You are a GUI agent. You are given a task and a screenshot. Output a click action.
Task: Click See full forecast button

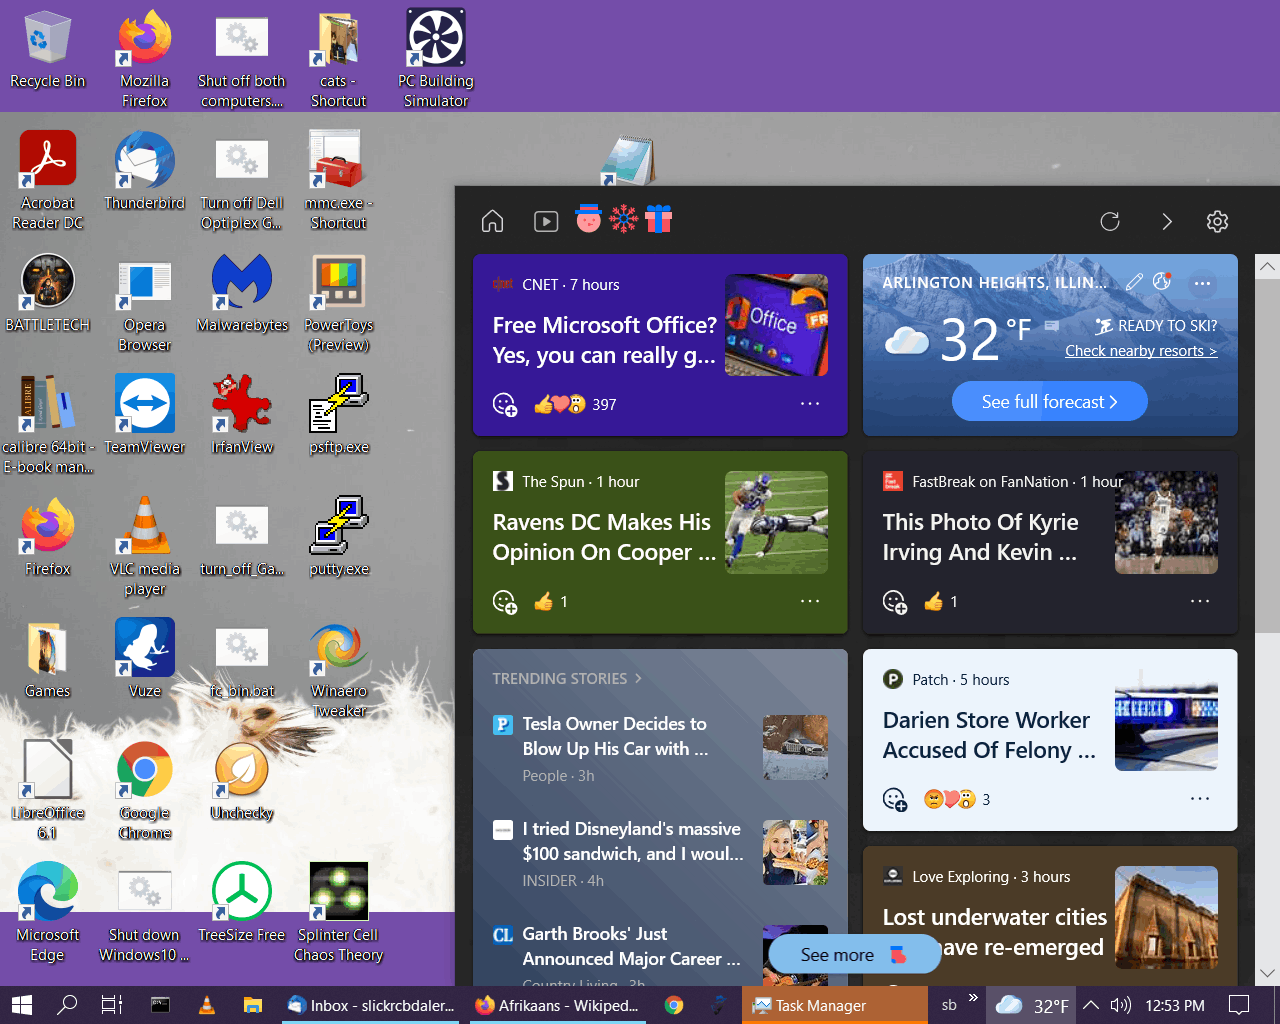click(1049, 402)
